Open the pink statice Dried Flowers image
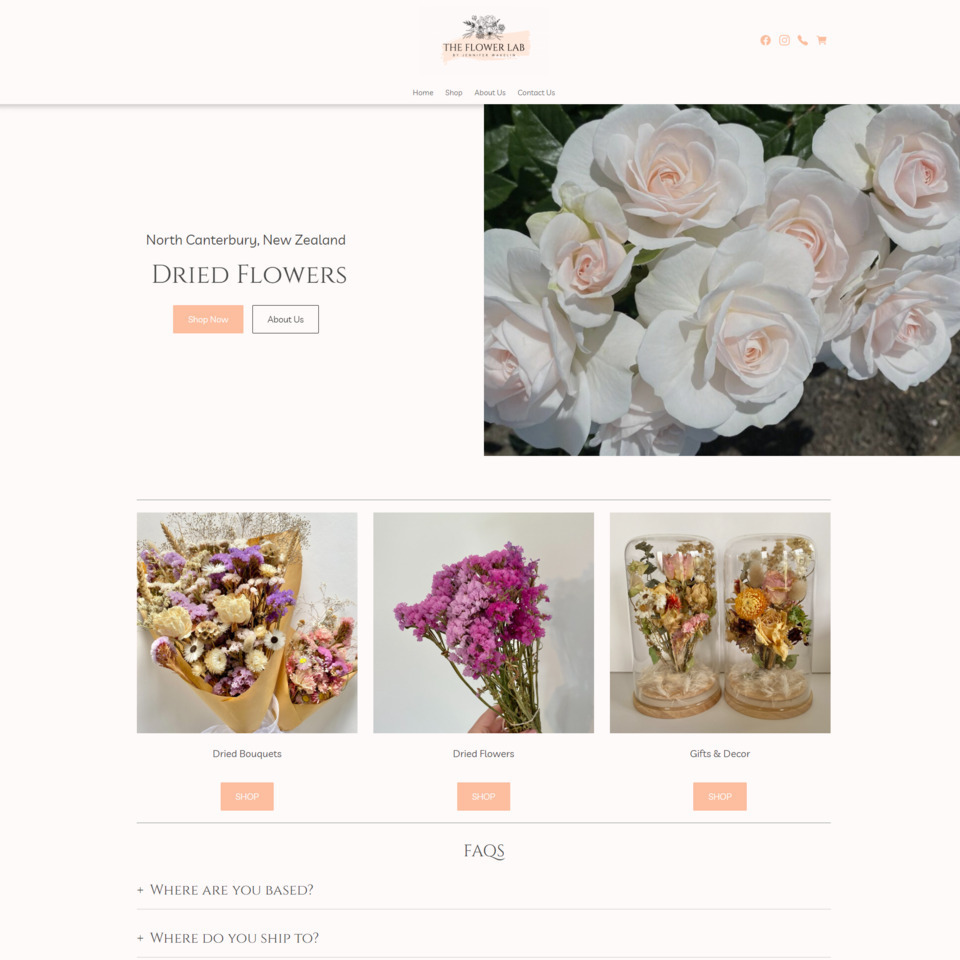960x960 pixels. tap(484, 623)
